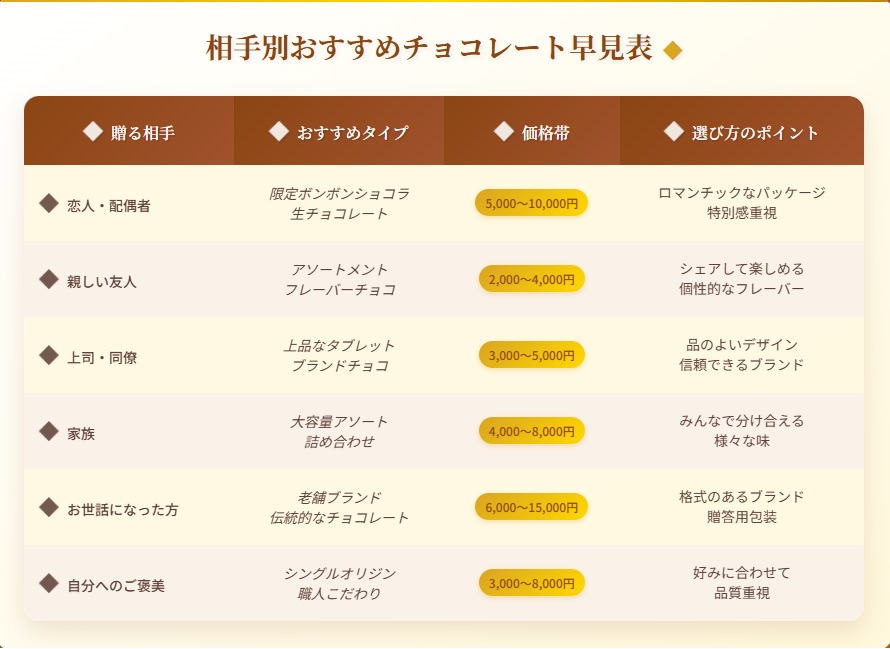The image size is (890, 649).
Task: Click the diamond icon in おすすめタイプ header
Action: (279, 131)
